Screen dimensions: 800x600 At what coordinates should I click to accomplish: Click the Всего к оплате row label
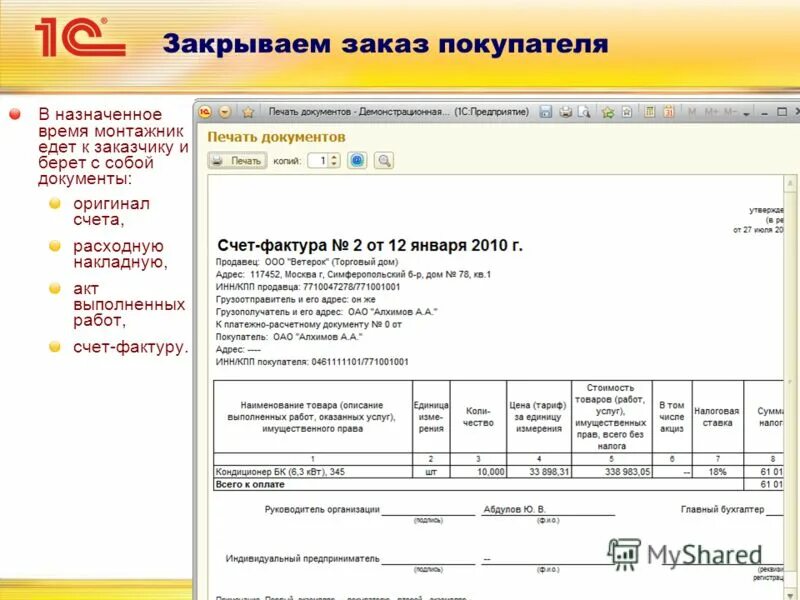click(x=250, y=485)
